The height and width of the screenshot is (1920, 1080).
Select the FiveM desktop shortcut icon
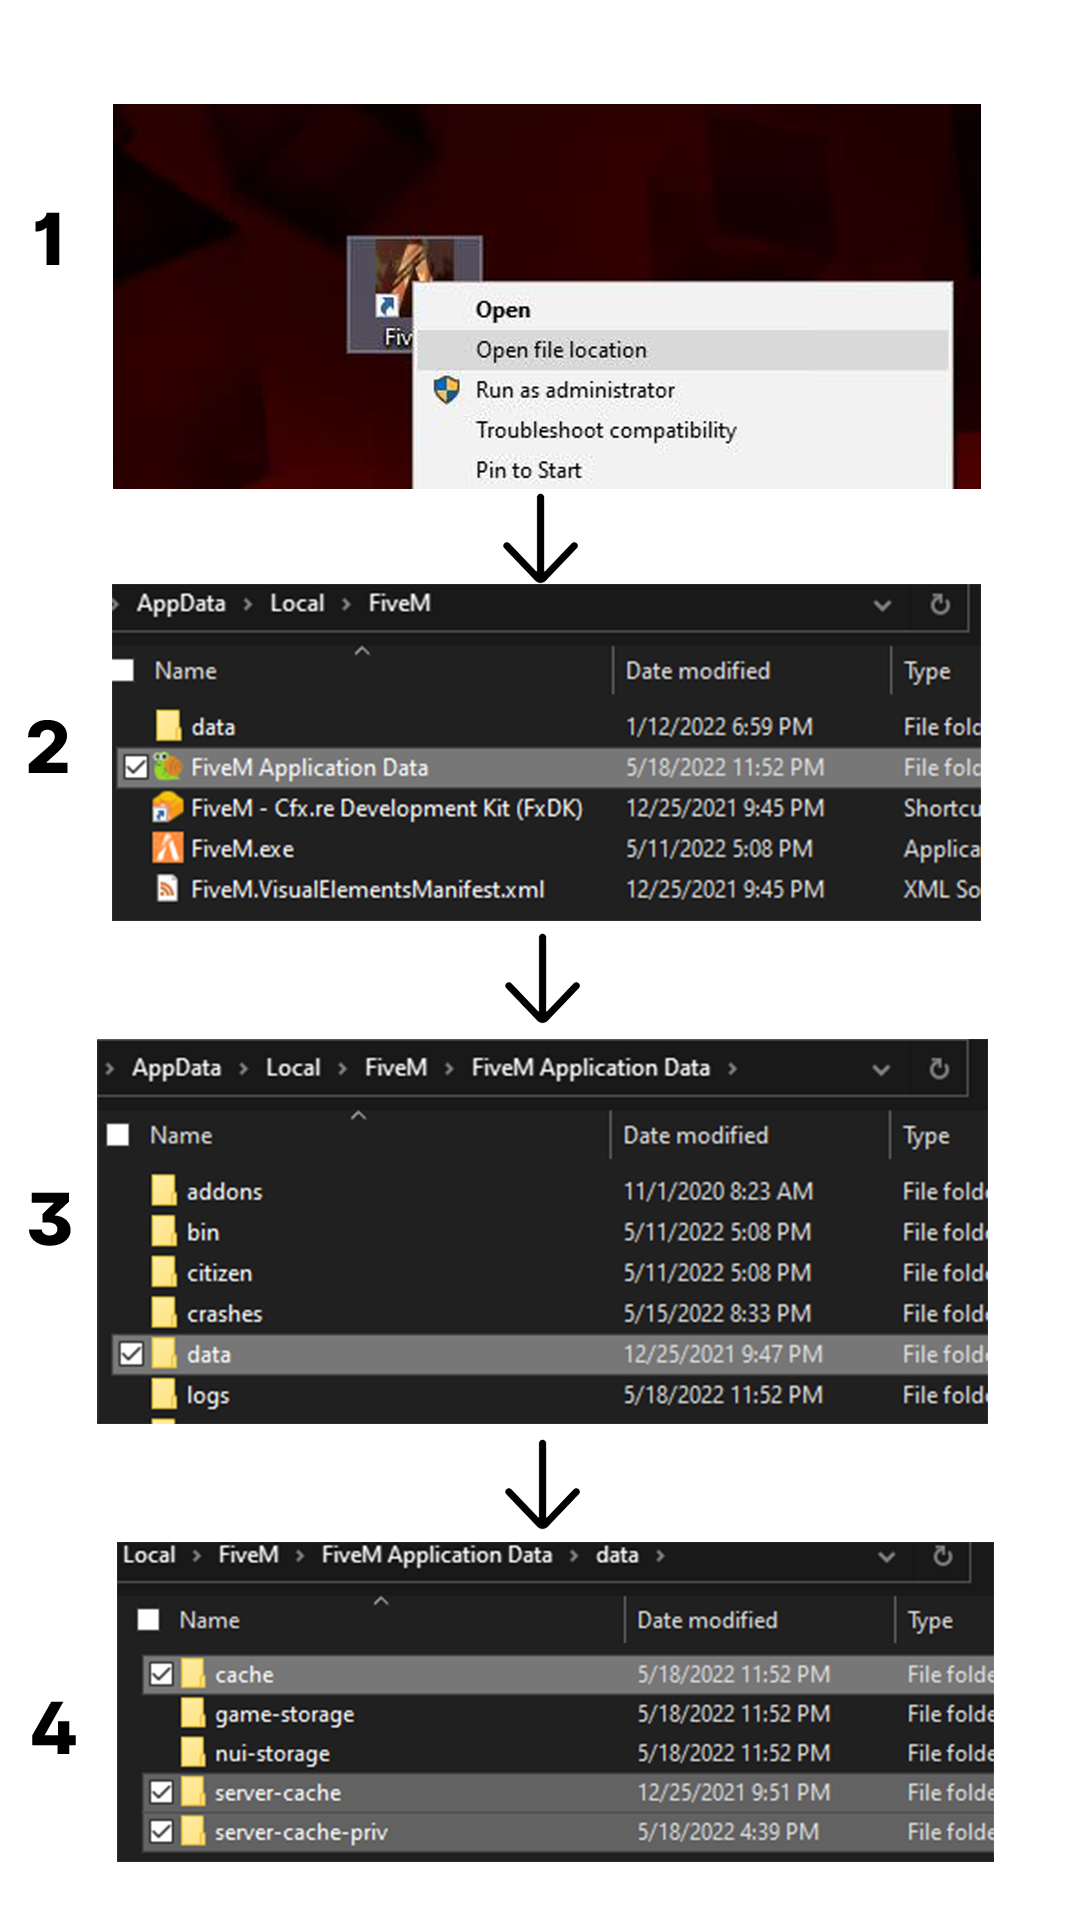pyautogui.click(x=414, y=294)
